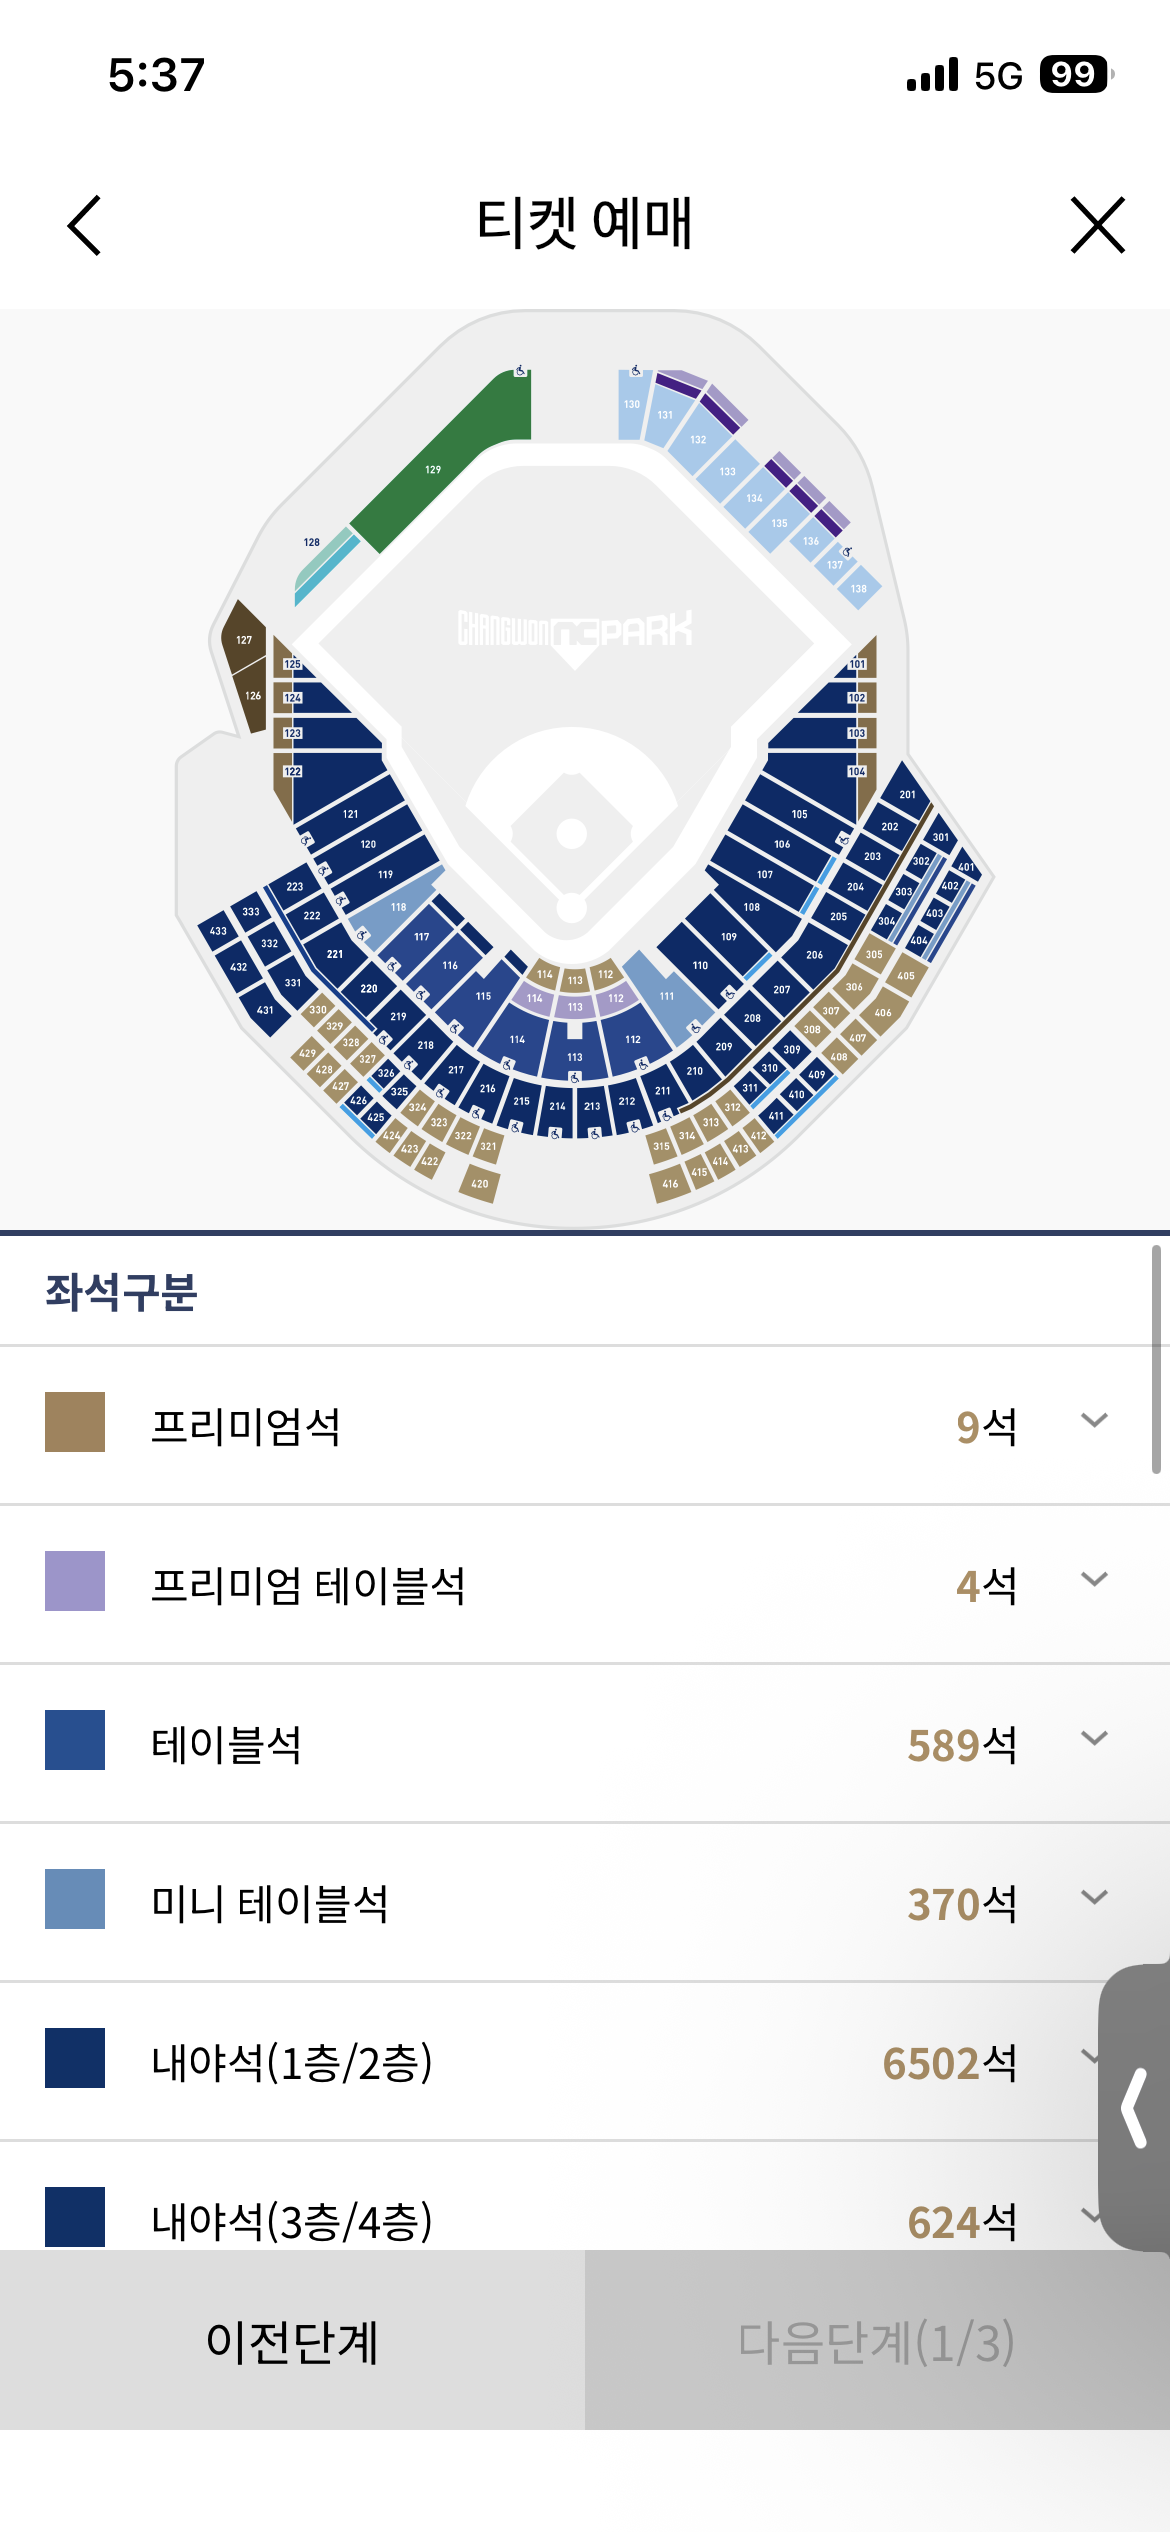Screen dimensions: 1170x2532
Task: Tap the back arrow icon
Action: coord(85,225)
